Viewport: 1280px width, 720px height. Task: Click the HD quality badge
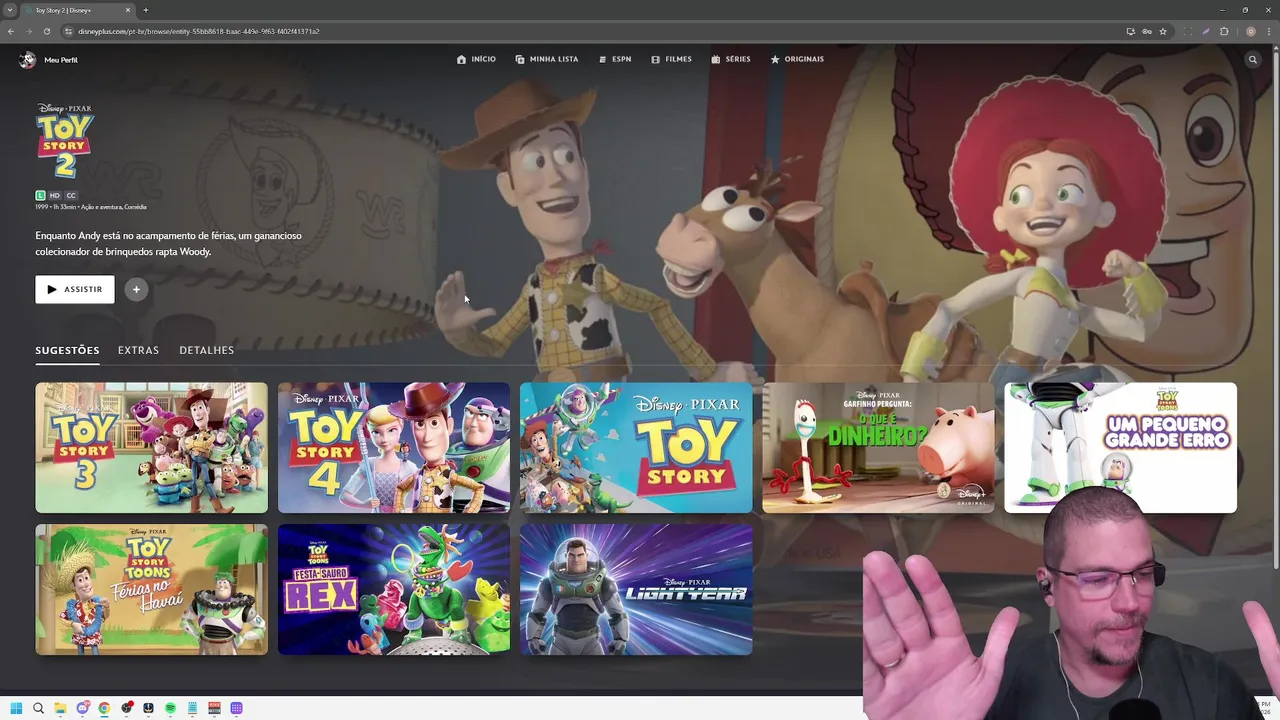click(55, 196)
